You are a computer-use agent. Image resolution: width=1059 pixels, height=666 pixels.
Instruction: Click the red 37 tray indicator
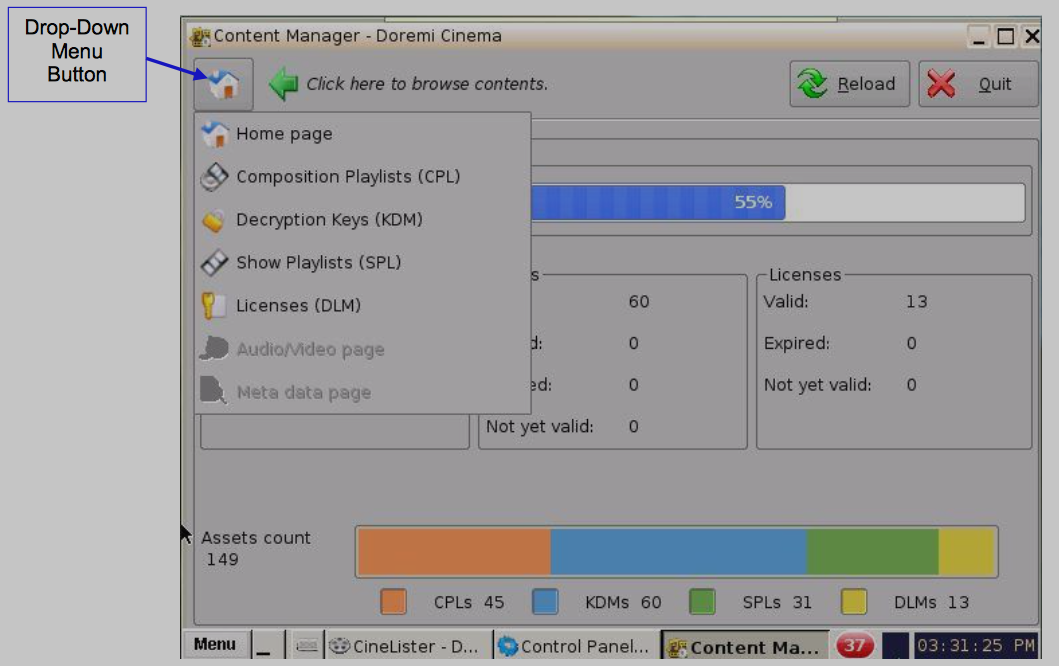(x=853, y=646)
